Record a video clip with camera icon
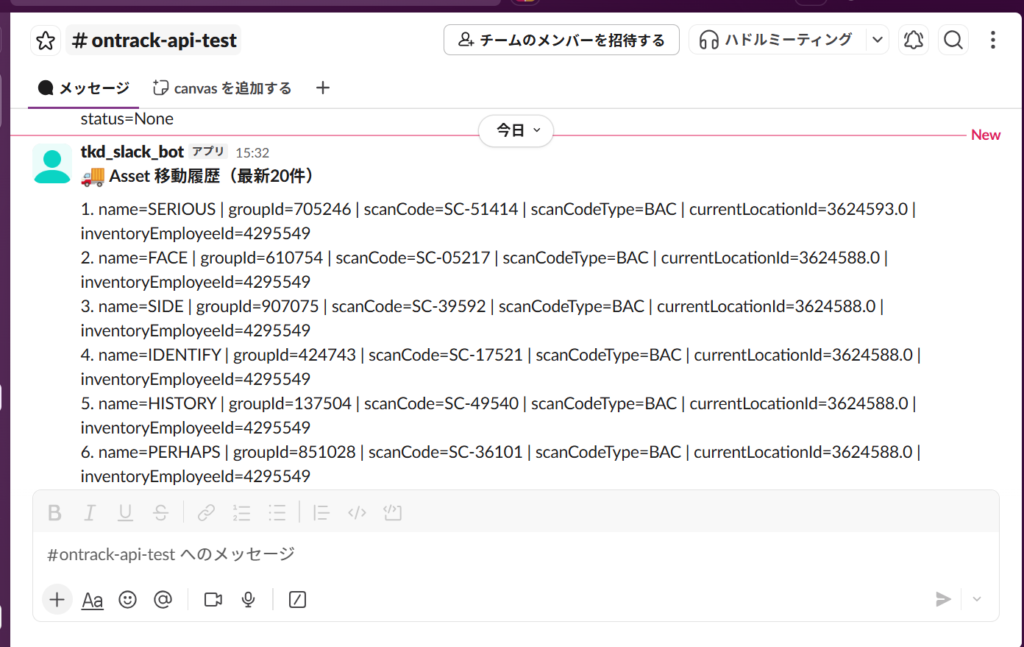 tap(212, 599)
